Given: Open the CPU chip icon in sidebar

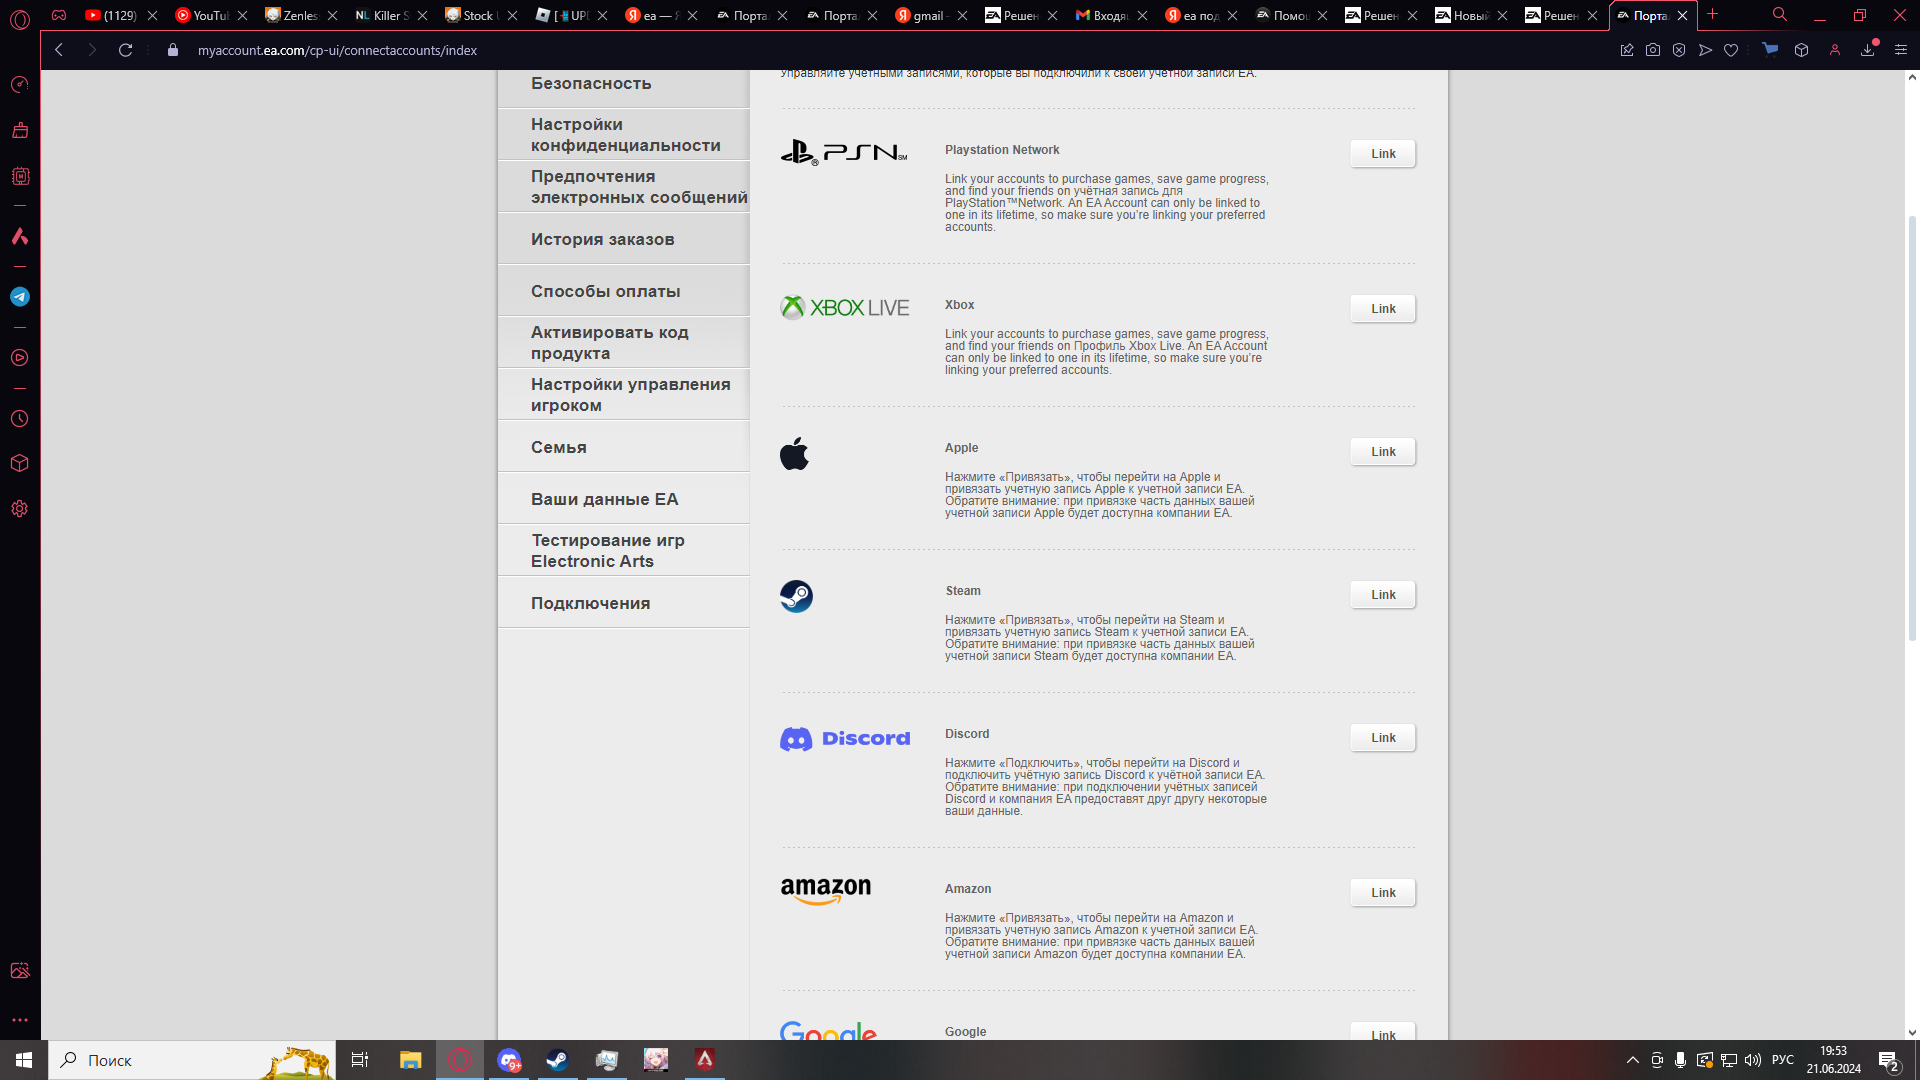Looking at the screenshot, I should tap(20, 176).
